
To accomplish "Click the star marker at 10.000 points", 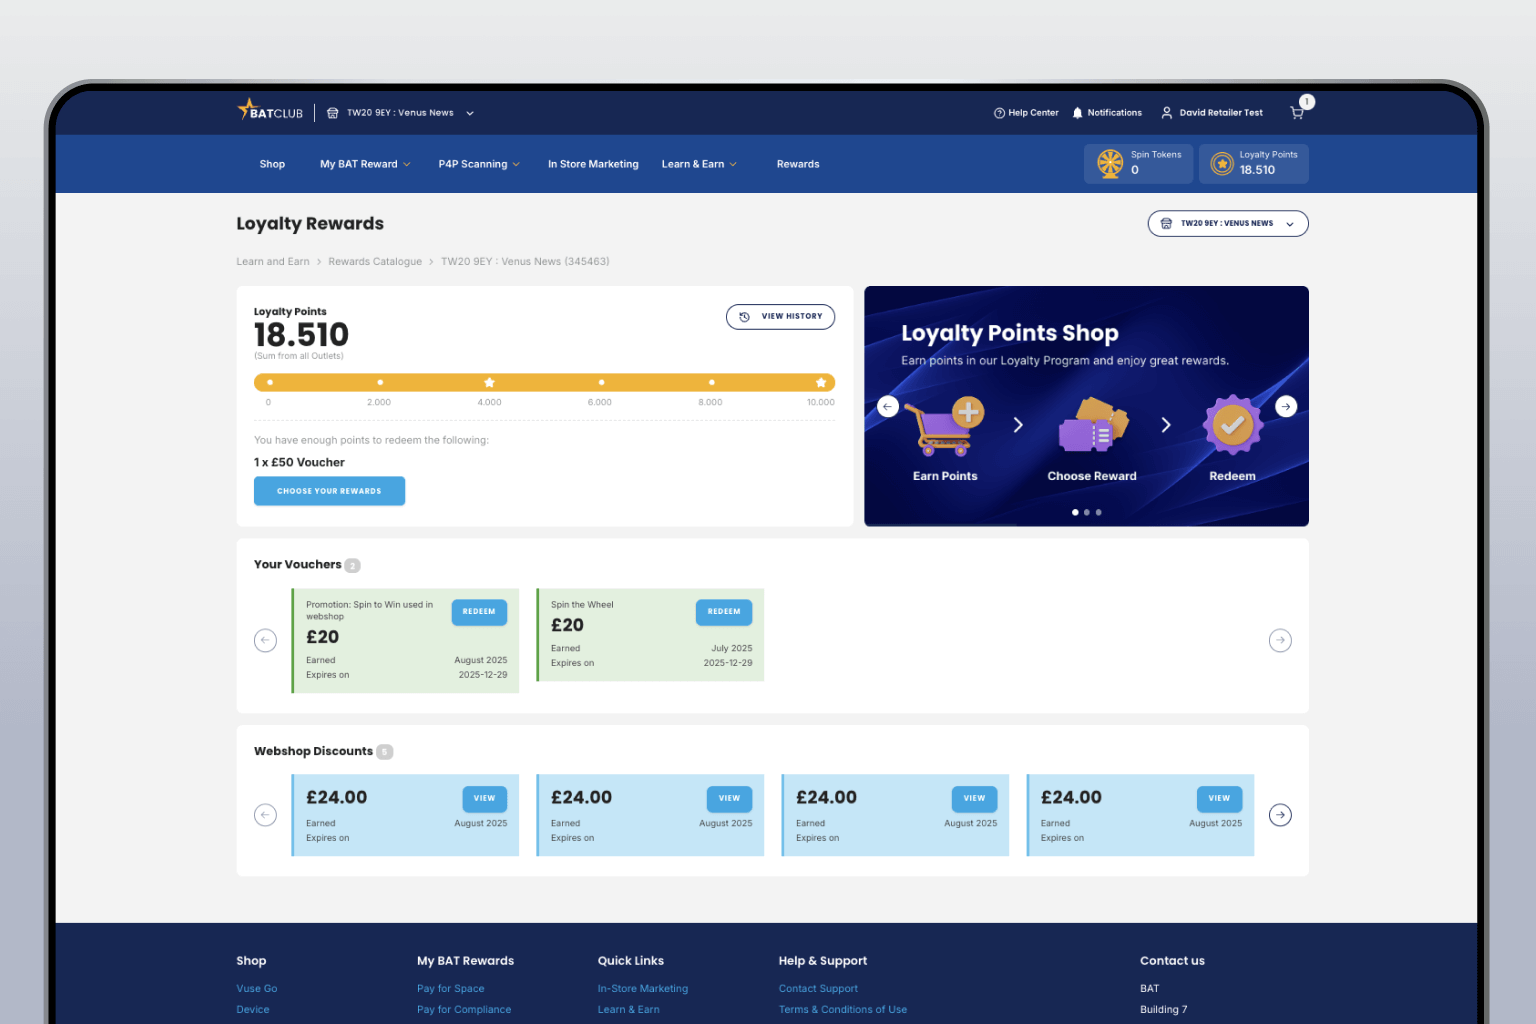I will tap(821, 382).
